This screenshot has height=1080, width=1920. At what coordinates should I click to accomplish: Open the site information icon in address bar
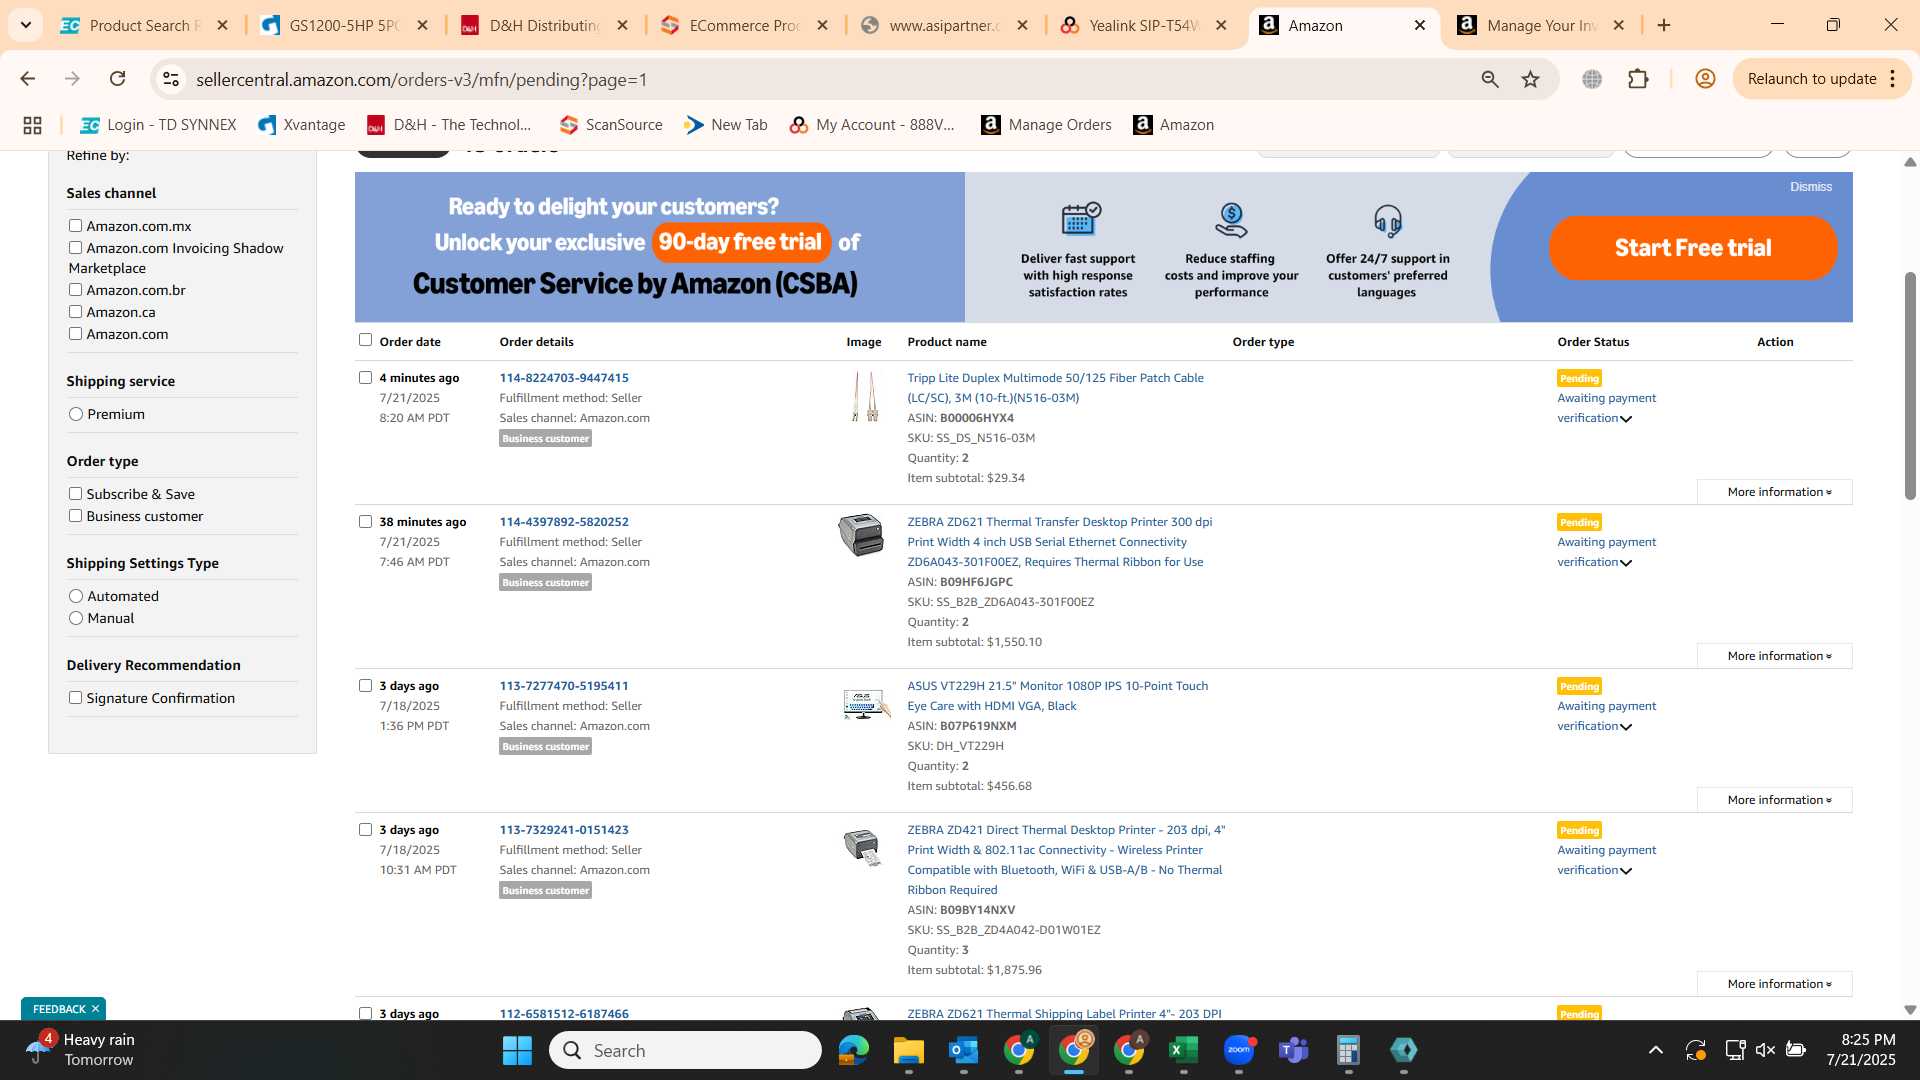(171, 79)
